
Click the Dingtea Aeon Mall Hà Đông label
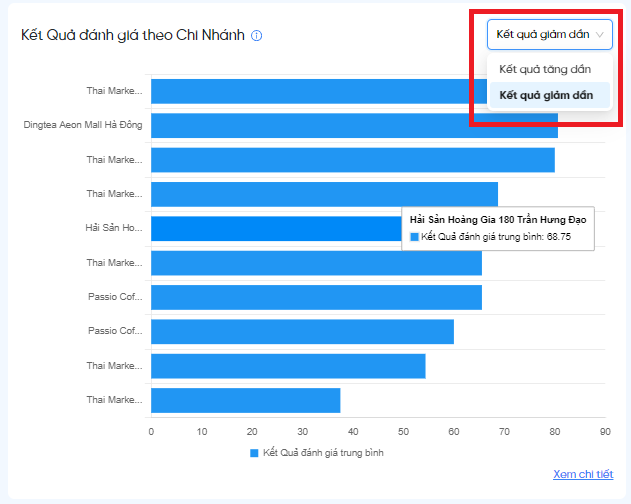pos(83,125)
